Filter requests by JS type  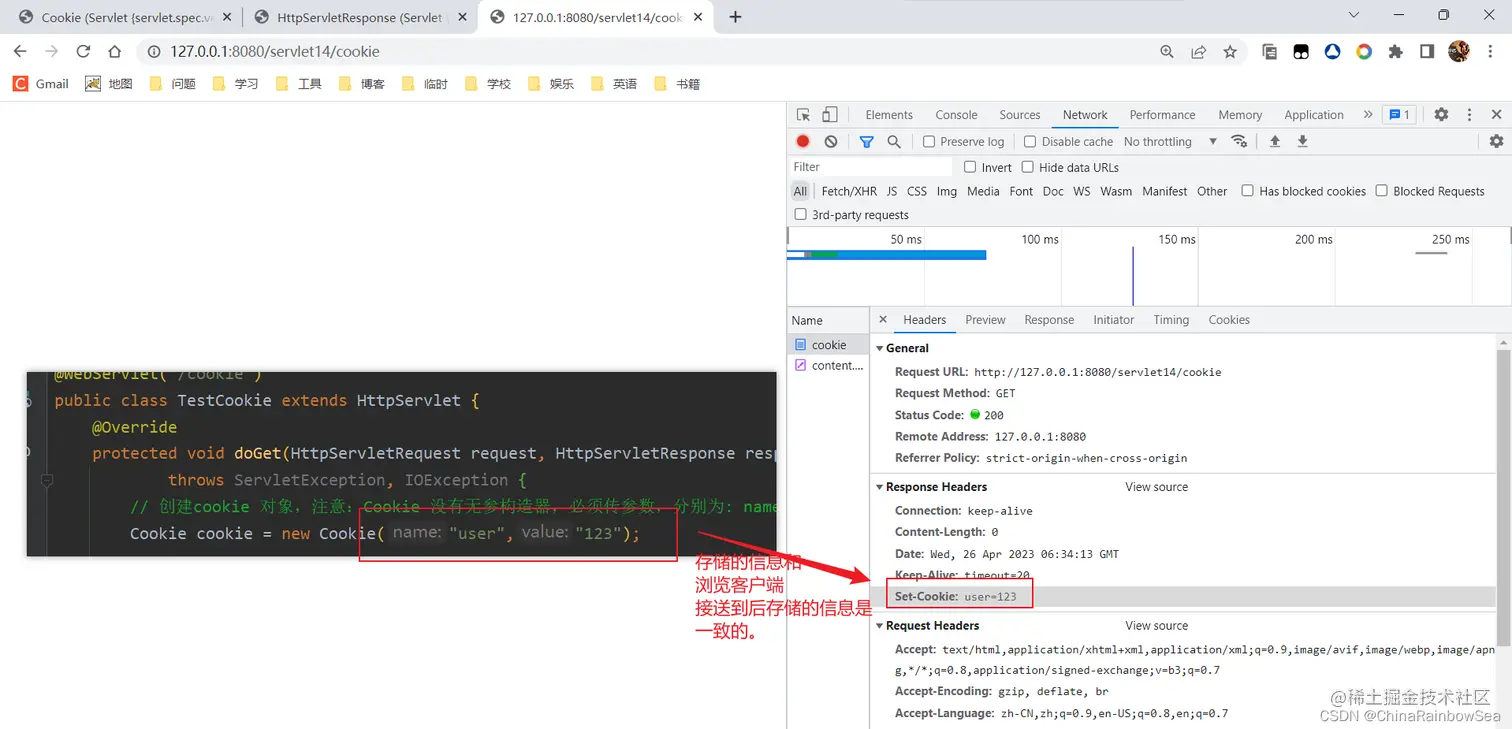892,191
